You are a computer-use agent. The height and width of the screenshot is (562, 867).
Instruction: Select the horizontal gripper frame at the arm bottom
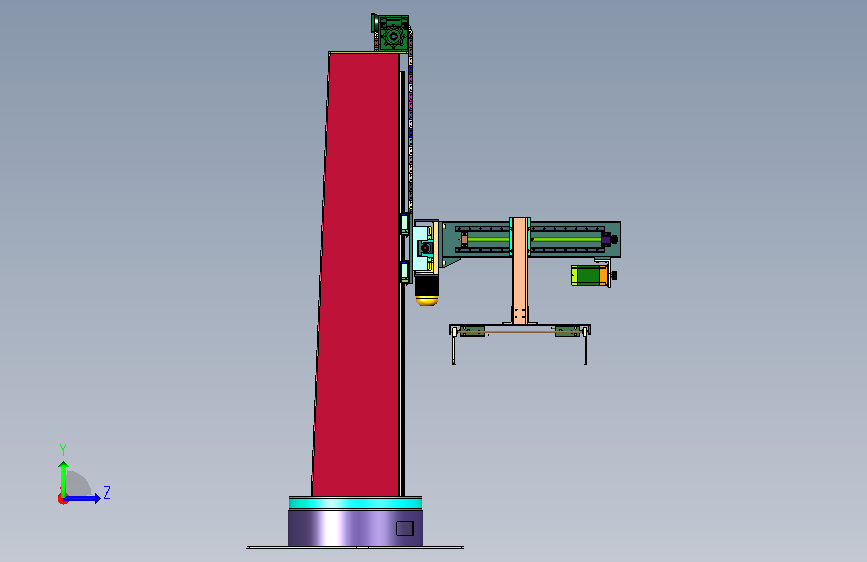(x=520, y=331)
